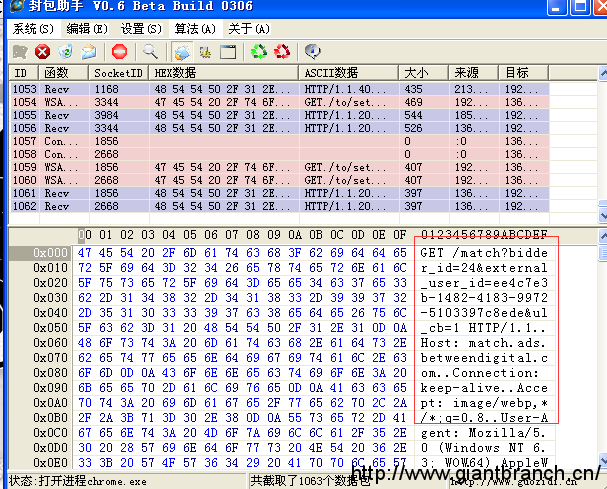Open the 系统(S) menu
This screenshot has height=489, width=607.
pos(33,29)
